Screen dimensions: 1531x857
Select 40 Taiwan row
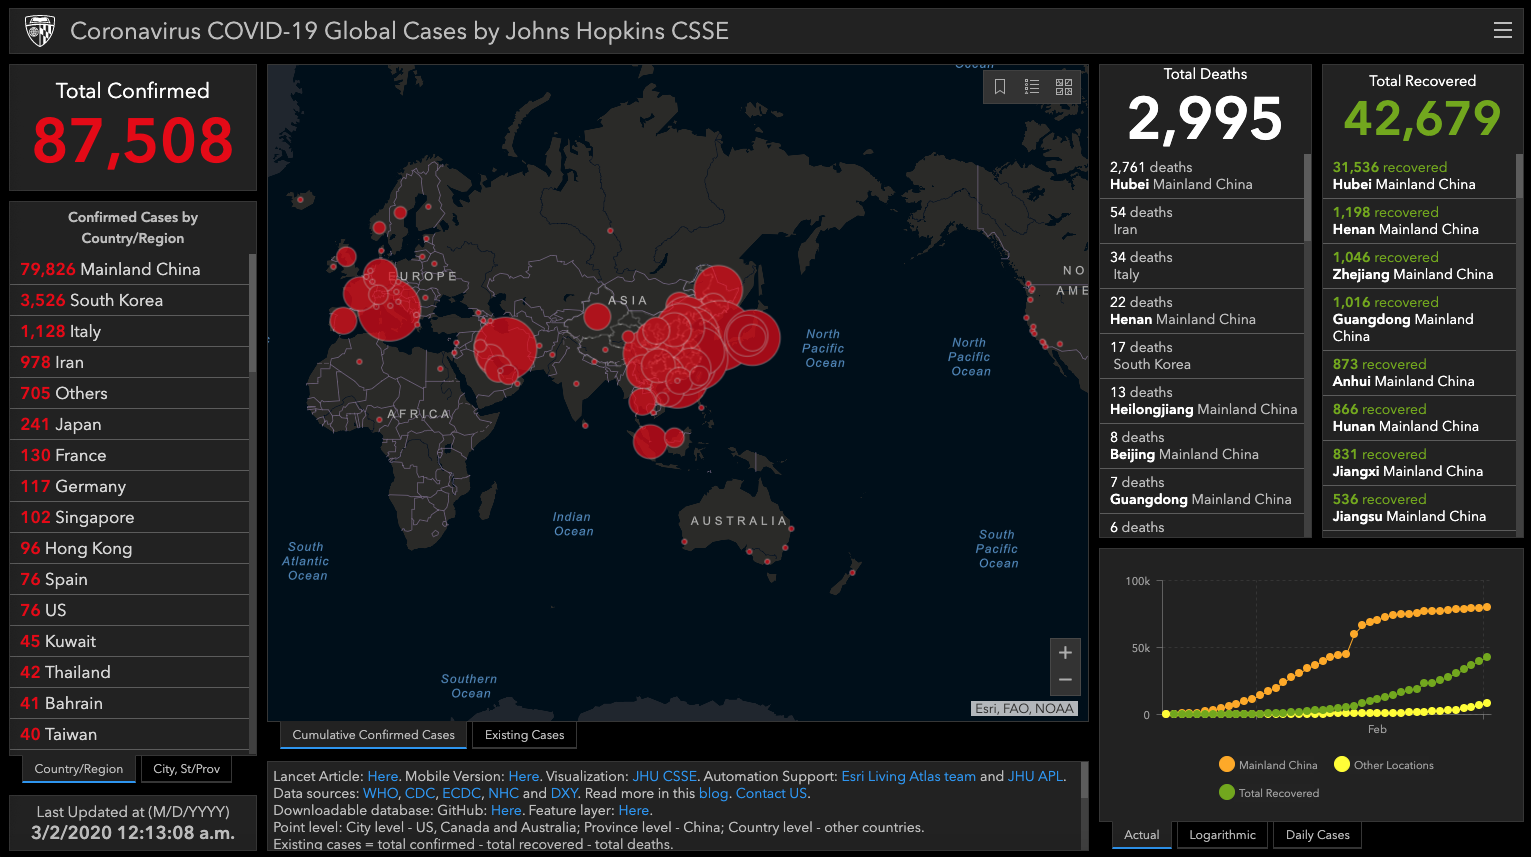coord(130,734)
